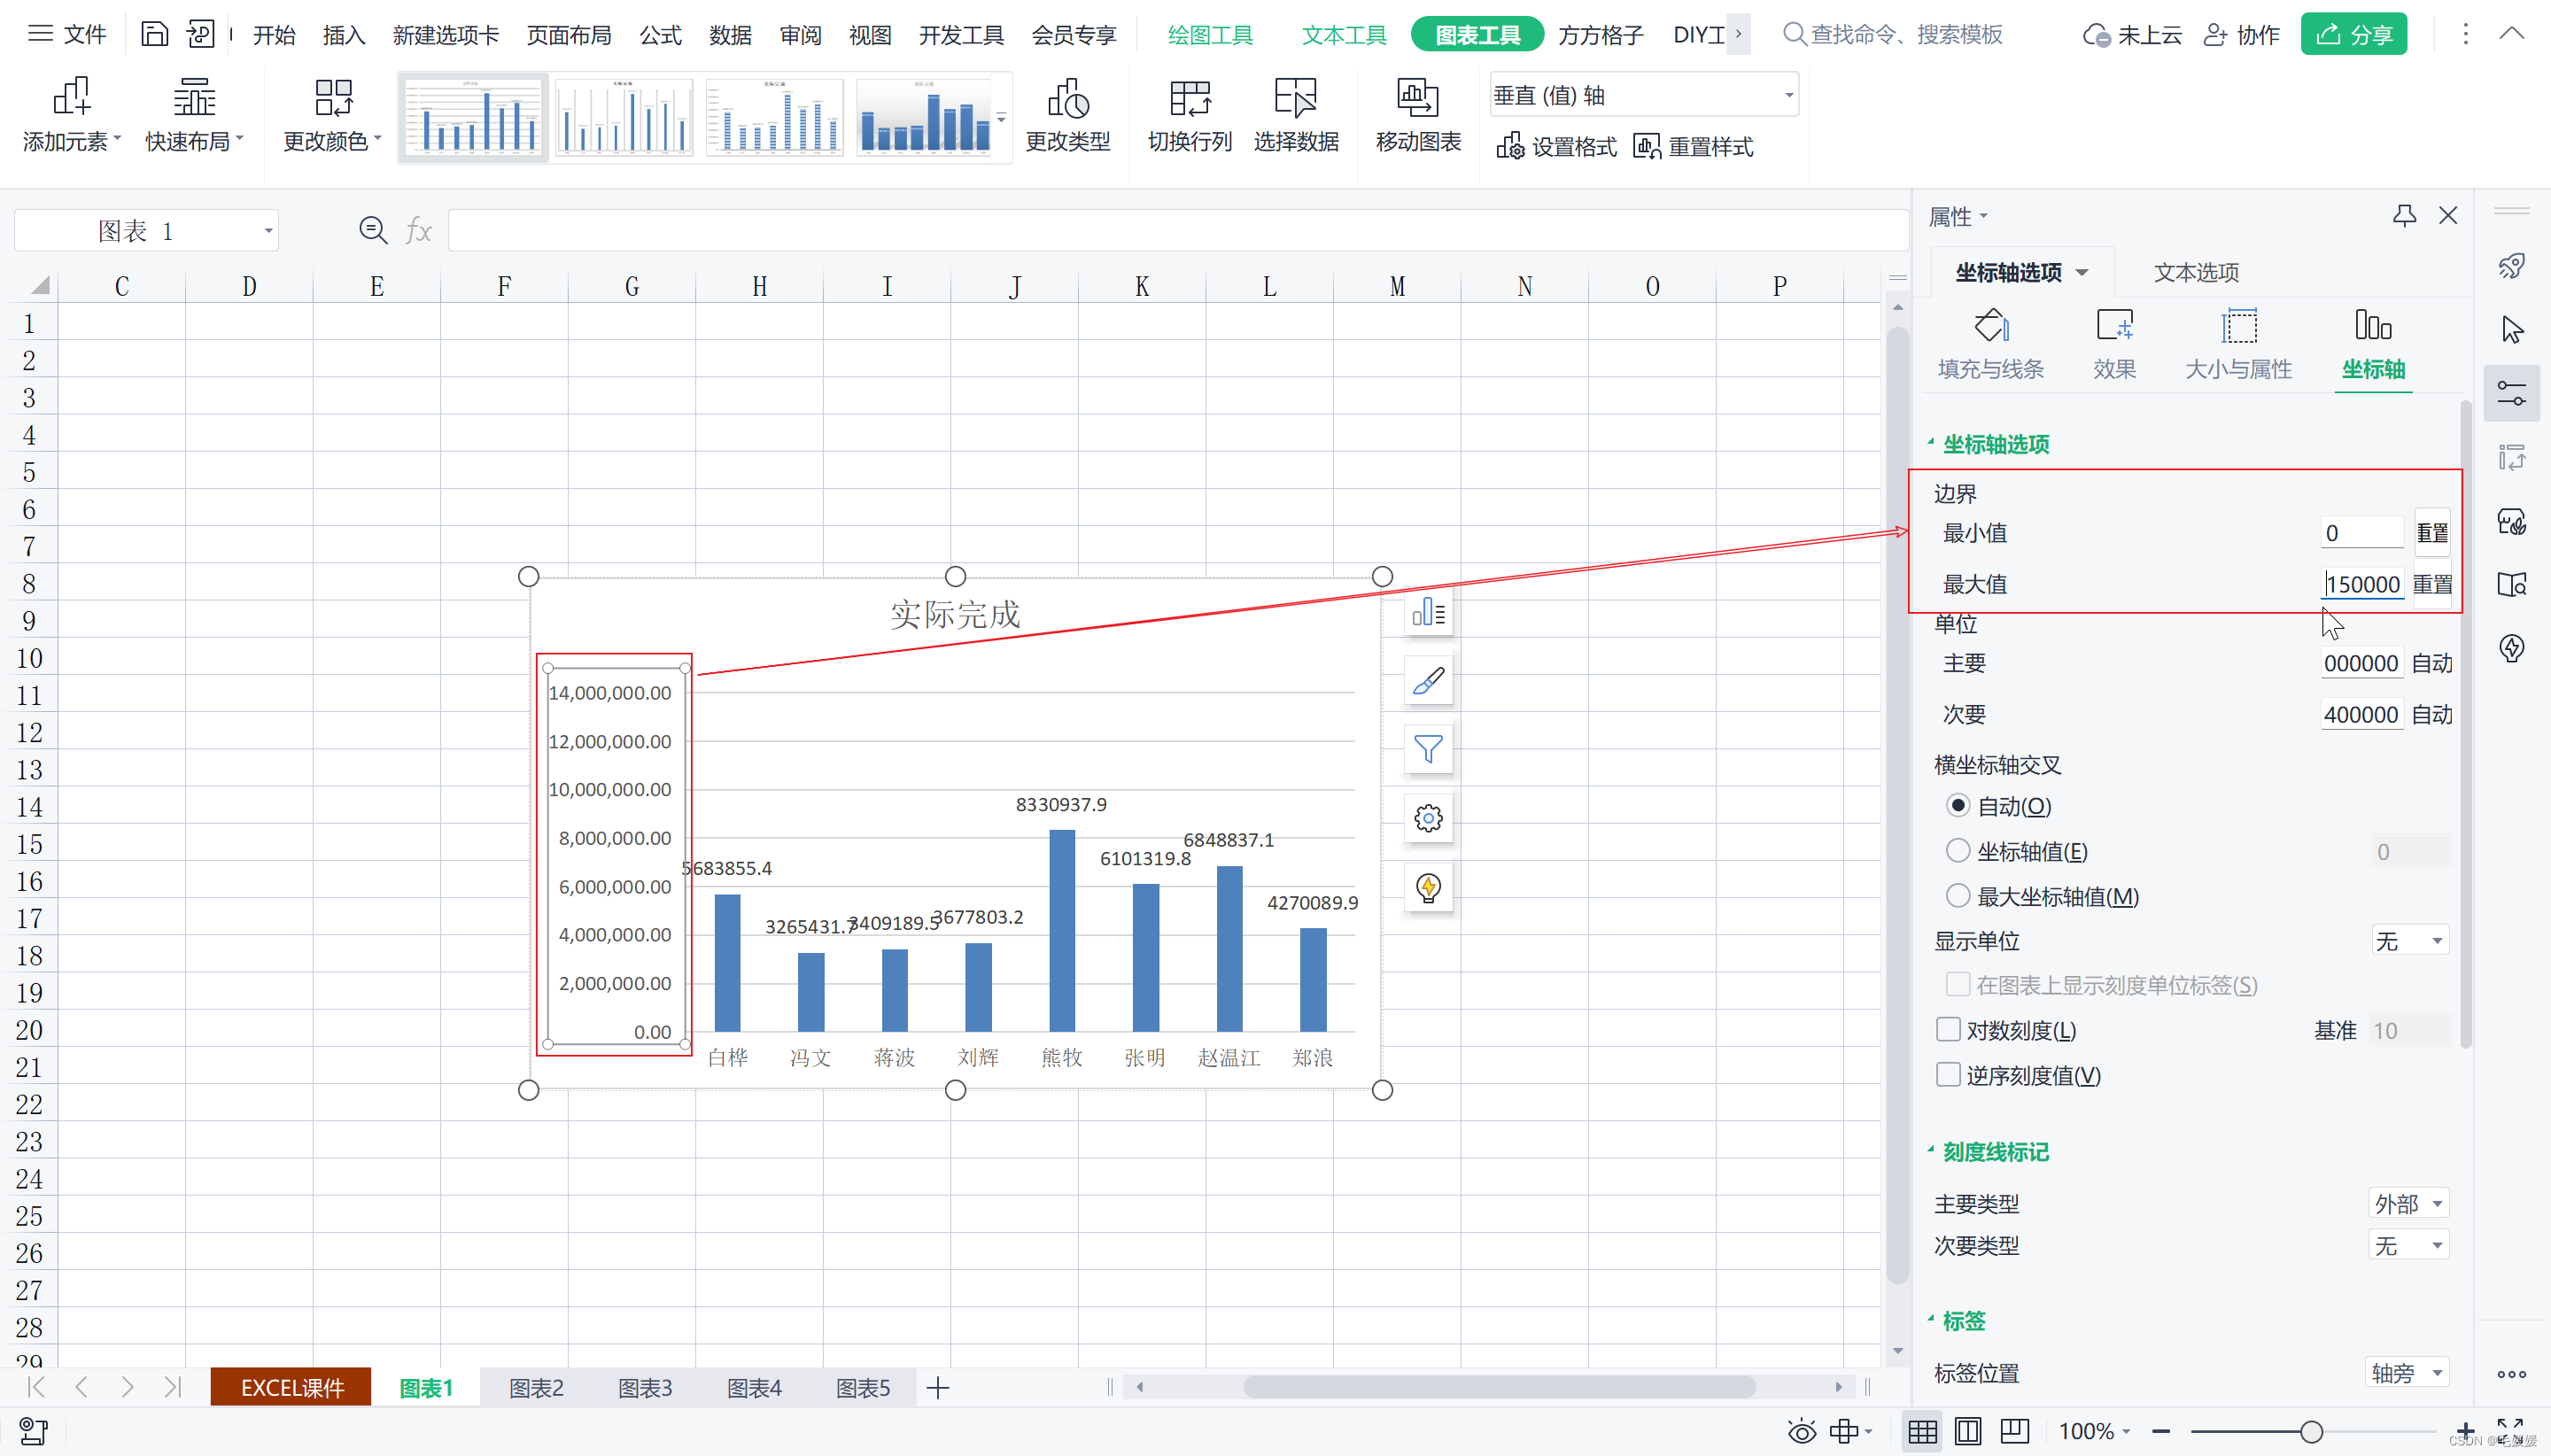Click the zoom out minus button
This screenshot has width=2551, height=1456.
tap(2161, 1431)
